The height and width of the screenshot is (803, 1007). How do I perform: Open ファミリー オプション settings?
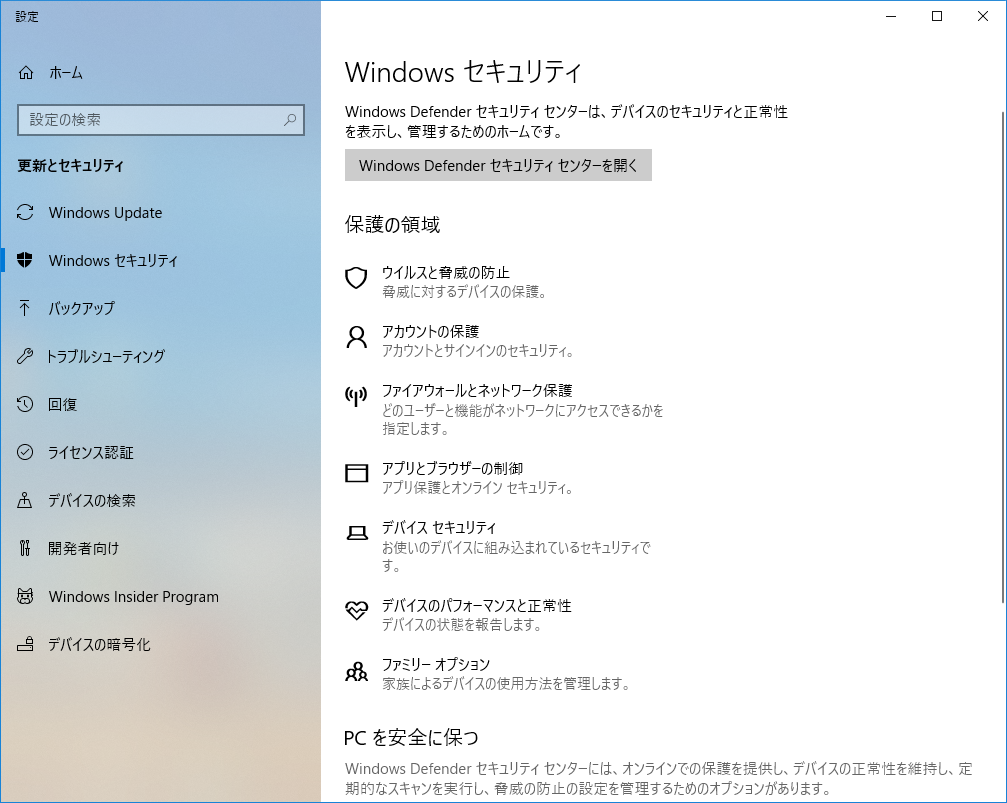coord(436,664)
